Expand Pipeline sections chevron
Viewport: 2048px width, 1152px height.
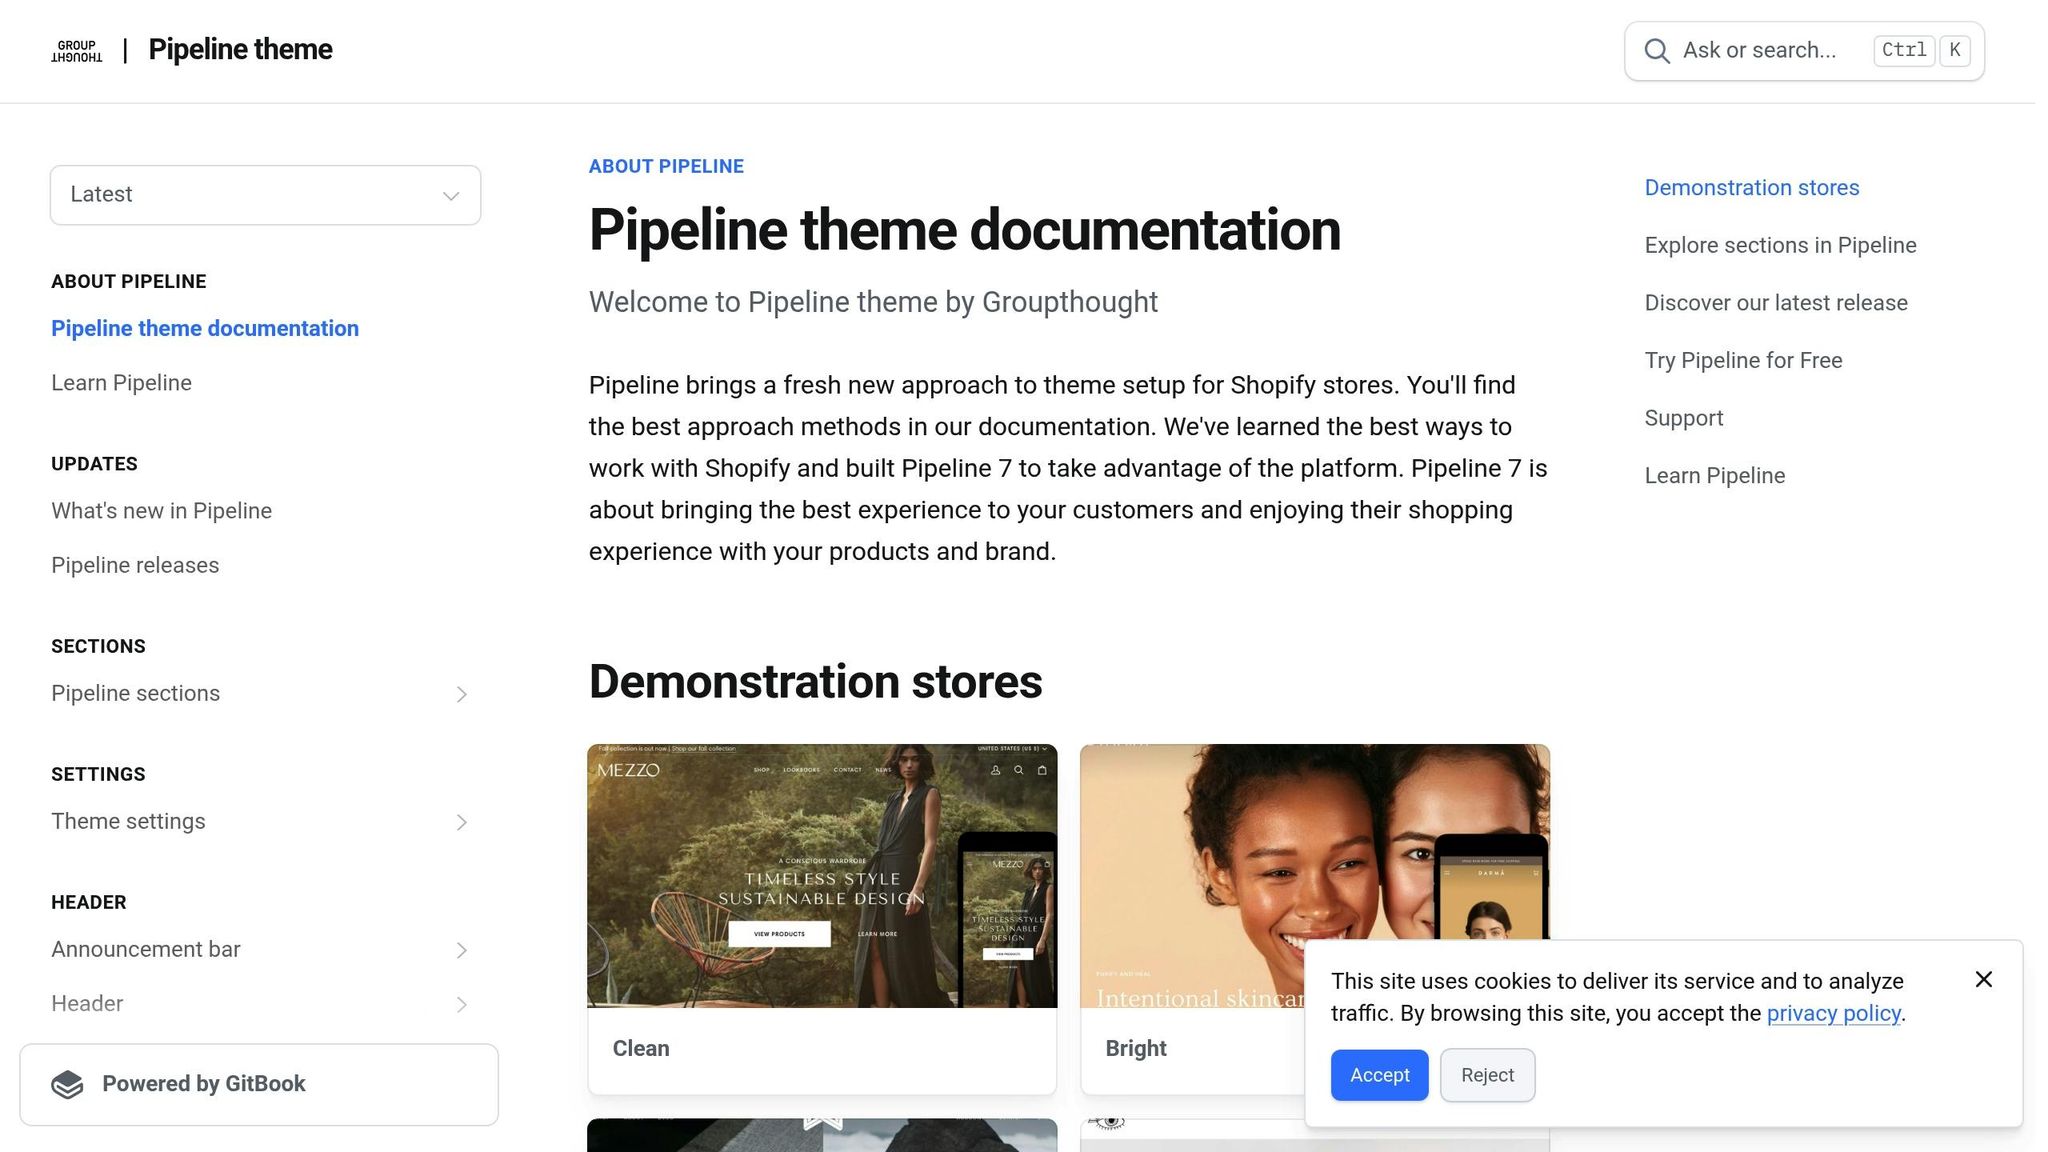click(x=461, y=694)
